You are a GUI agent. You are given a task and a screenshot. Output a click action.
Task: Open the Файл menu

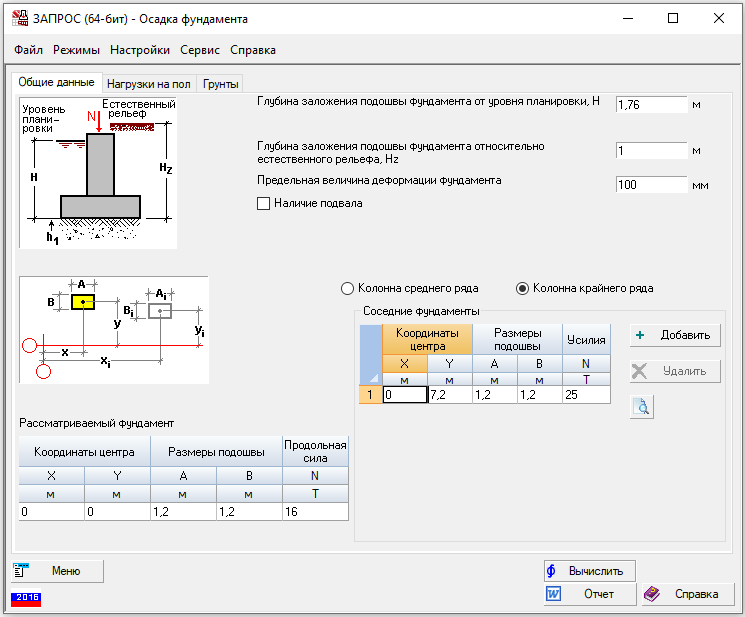pos(28,50)
